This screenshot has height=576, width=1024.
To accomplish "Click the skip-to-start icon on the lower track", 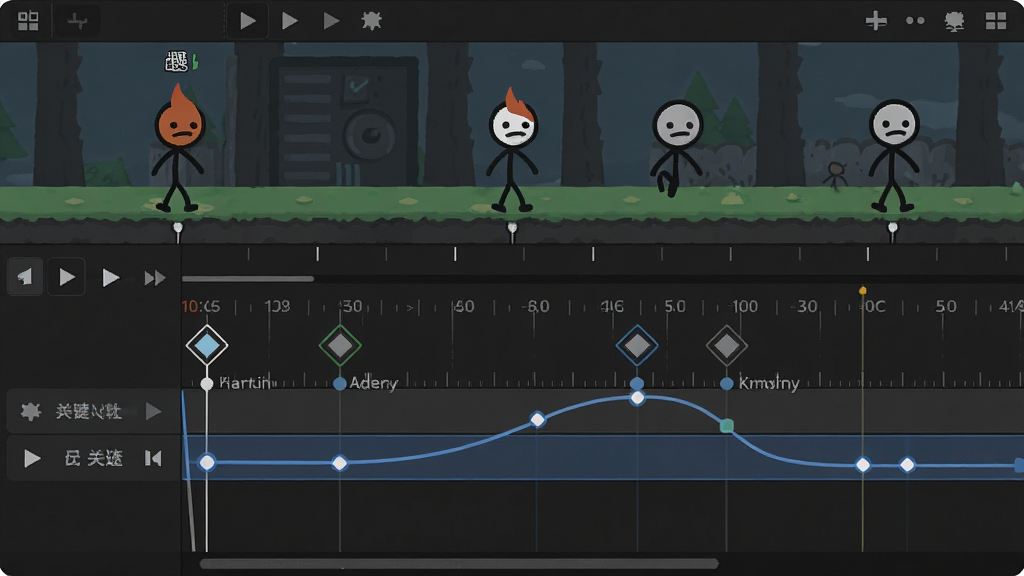I will pos(153,458).
